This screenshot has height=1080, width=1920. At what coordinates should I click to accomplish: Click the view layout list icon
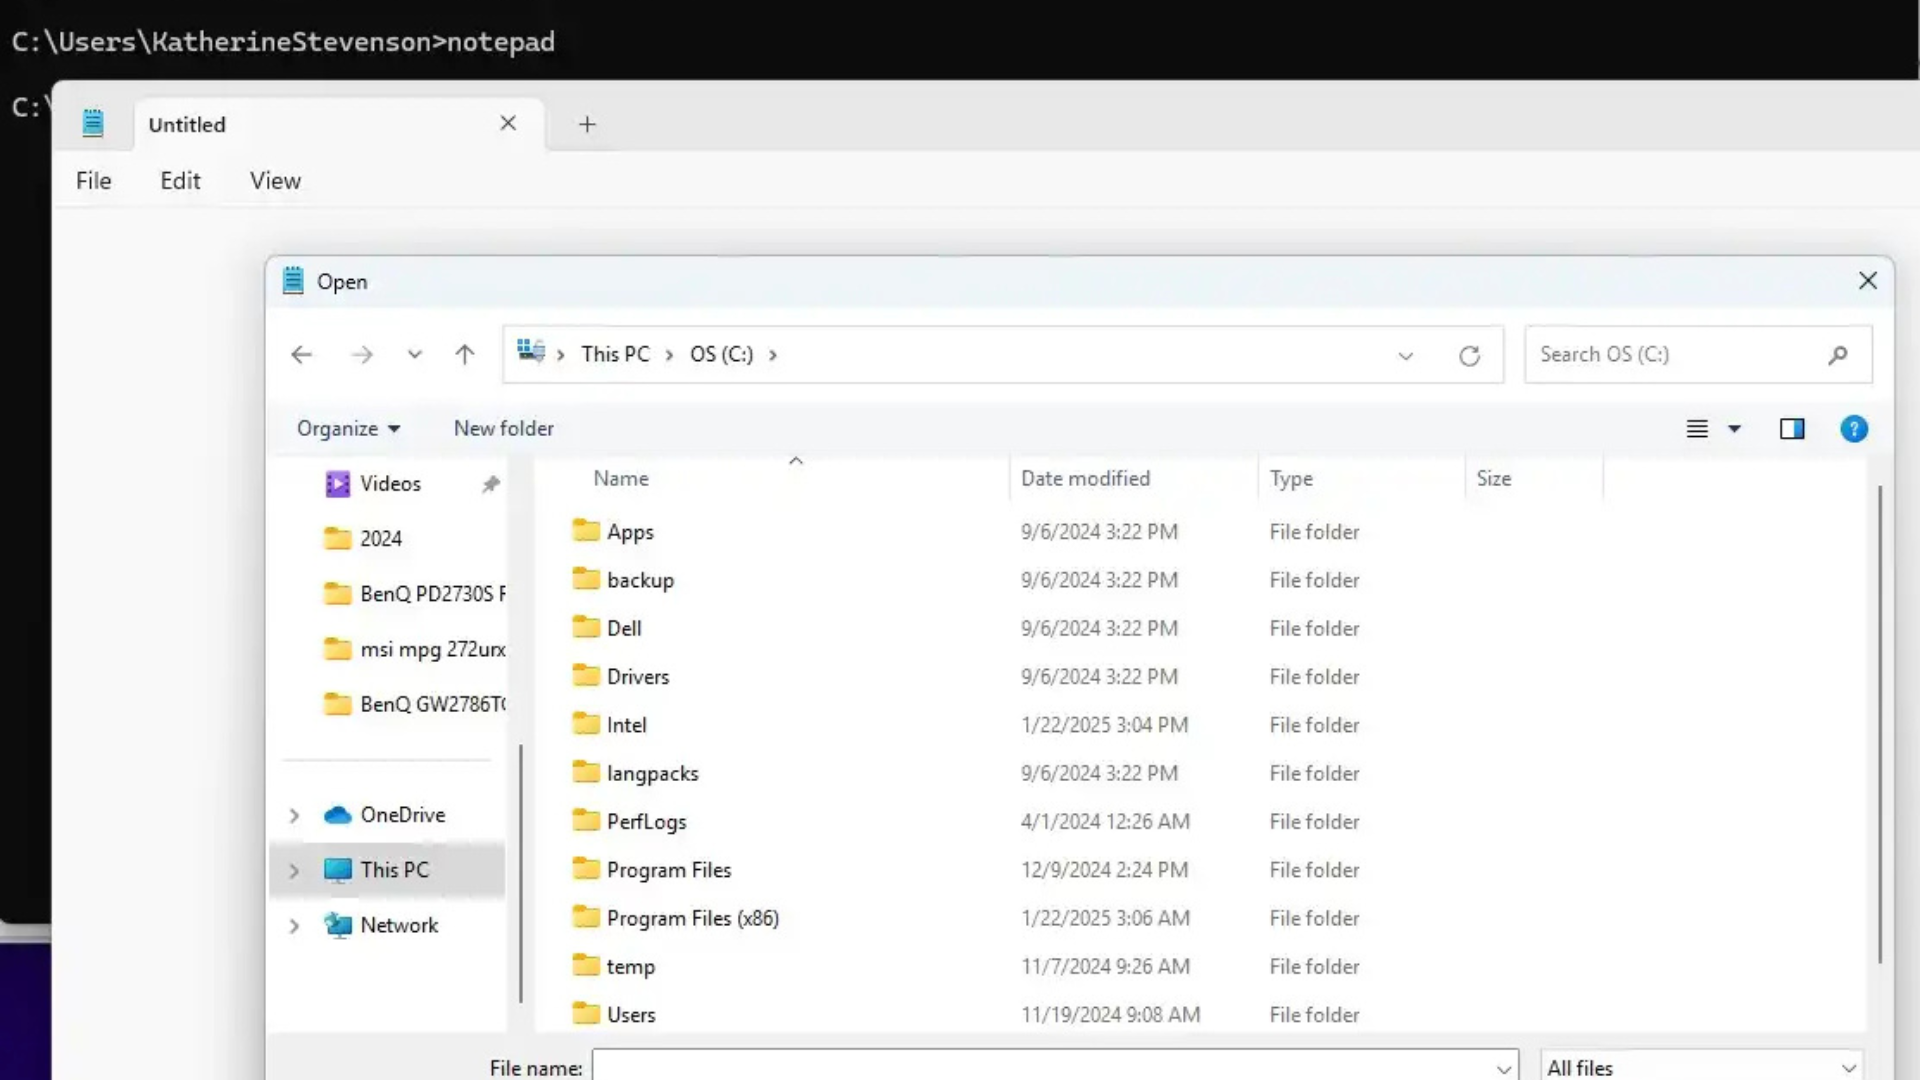(x=1697, y=429)
